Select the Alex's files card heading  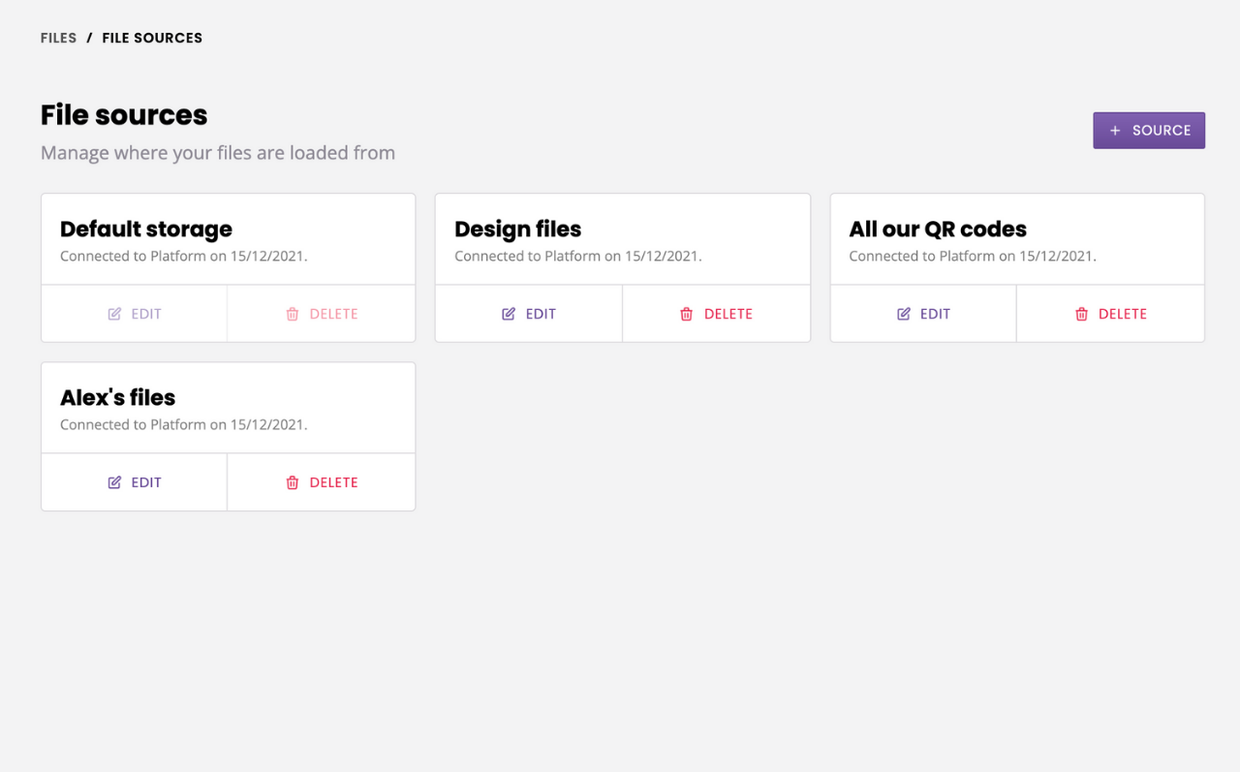pos(118,397)
